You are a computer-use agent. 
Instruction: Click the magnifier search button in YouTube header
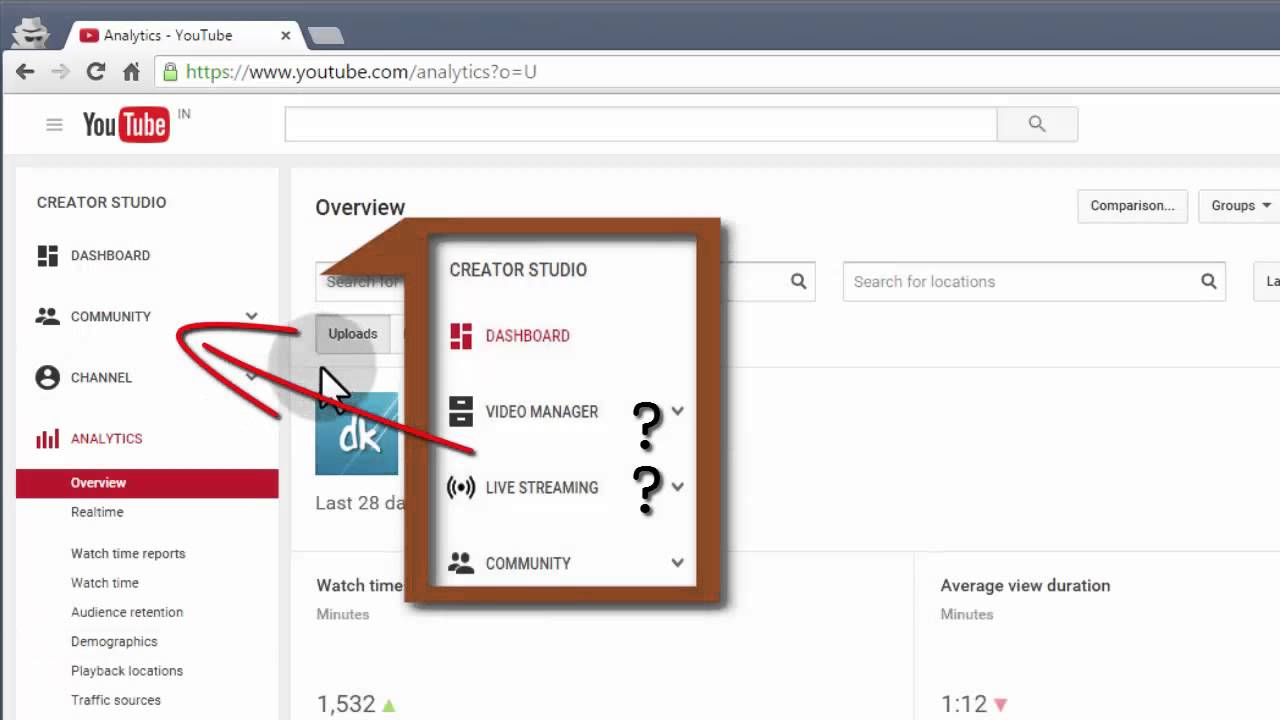coord(1037,124)
